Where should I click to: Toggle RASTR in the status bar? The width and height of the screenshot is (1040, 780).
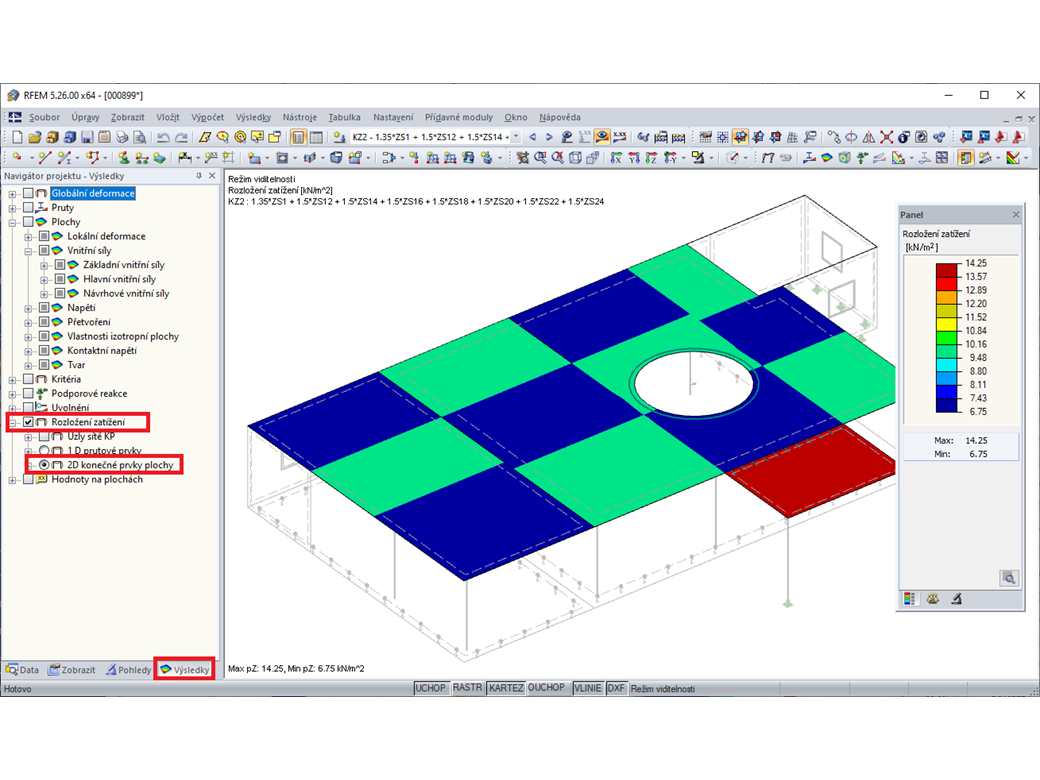468,688
